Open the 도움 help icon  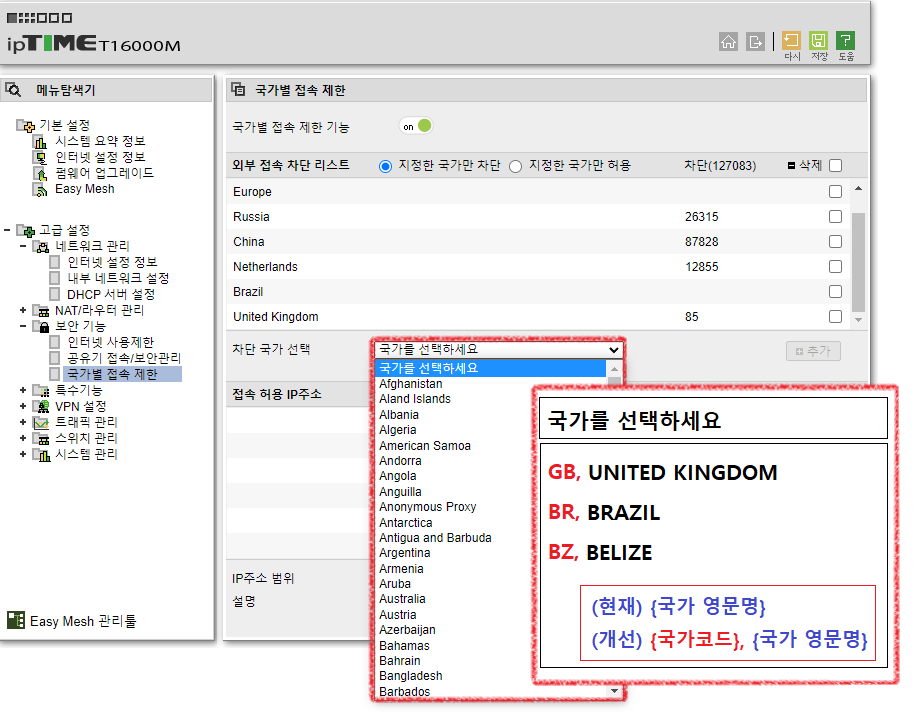tap(846, 41)
